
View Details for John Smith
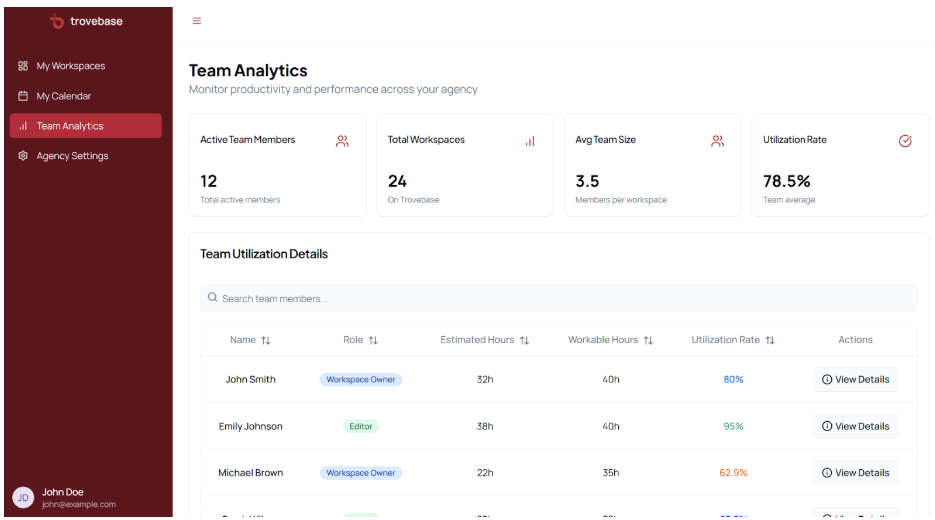[x=855, y=379]
